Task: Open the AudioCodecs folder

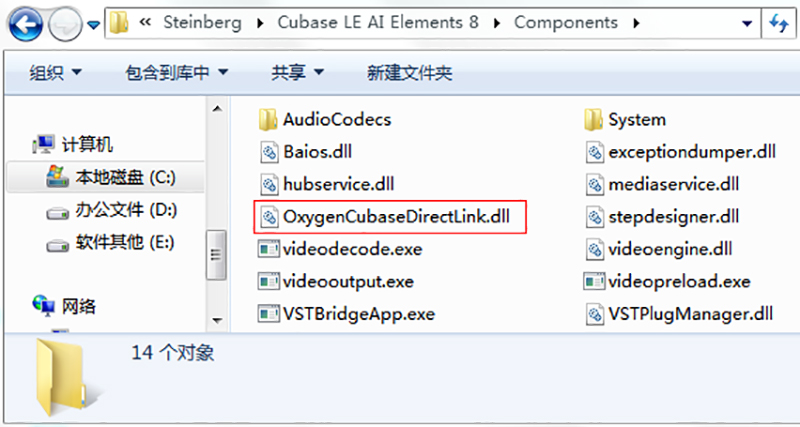Action: pos(324,120)
